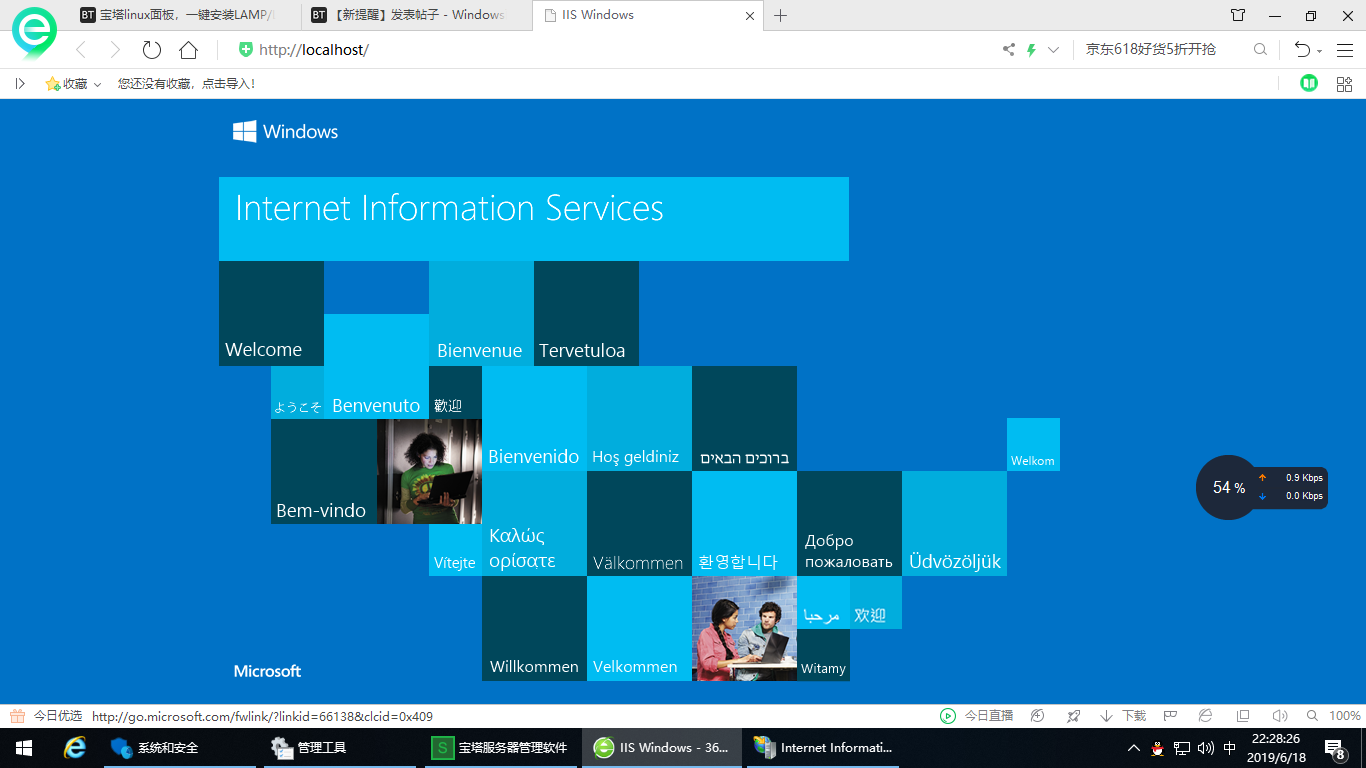Viewport: 1366px width, 768px height.
Task: Click the IE compatibility mode icon in status bar
Action: coord(1206,716)
